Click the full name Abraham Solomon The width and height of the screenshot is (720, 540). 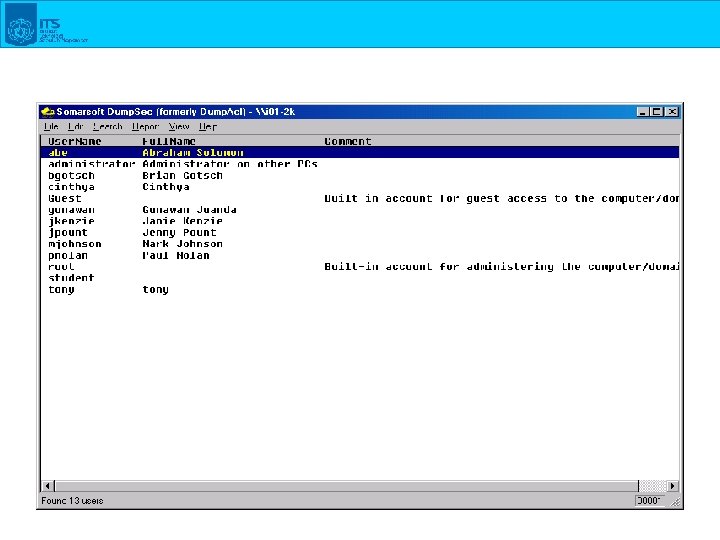coord(193,152)
